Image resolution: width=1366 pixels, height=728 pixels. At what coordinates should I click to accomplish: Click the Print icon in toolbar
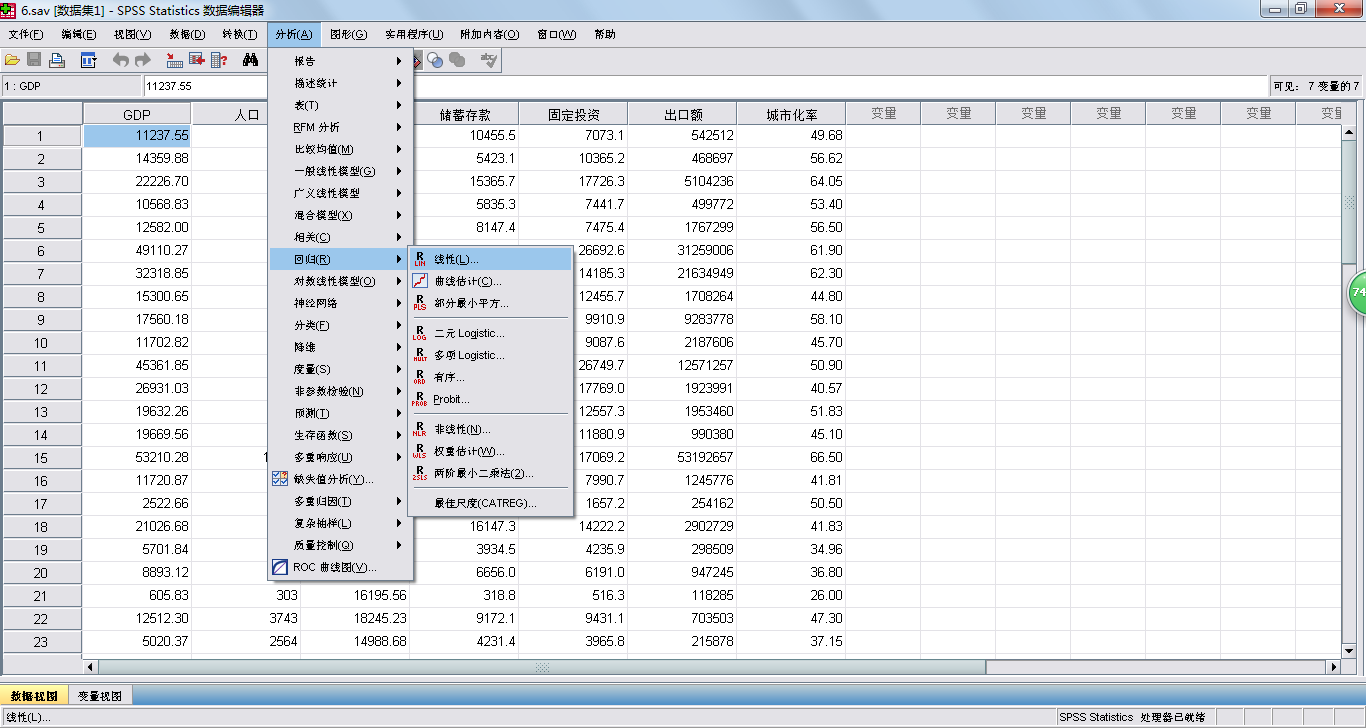click(x=57, y=60)
